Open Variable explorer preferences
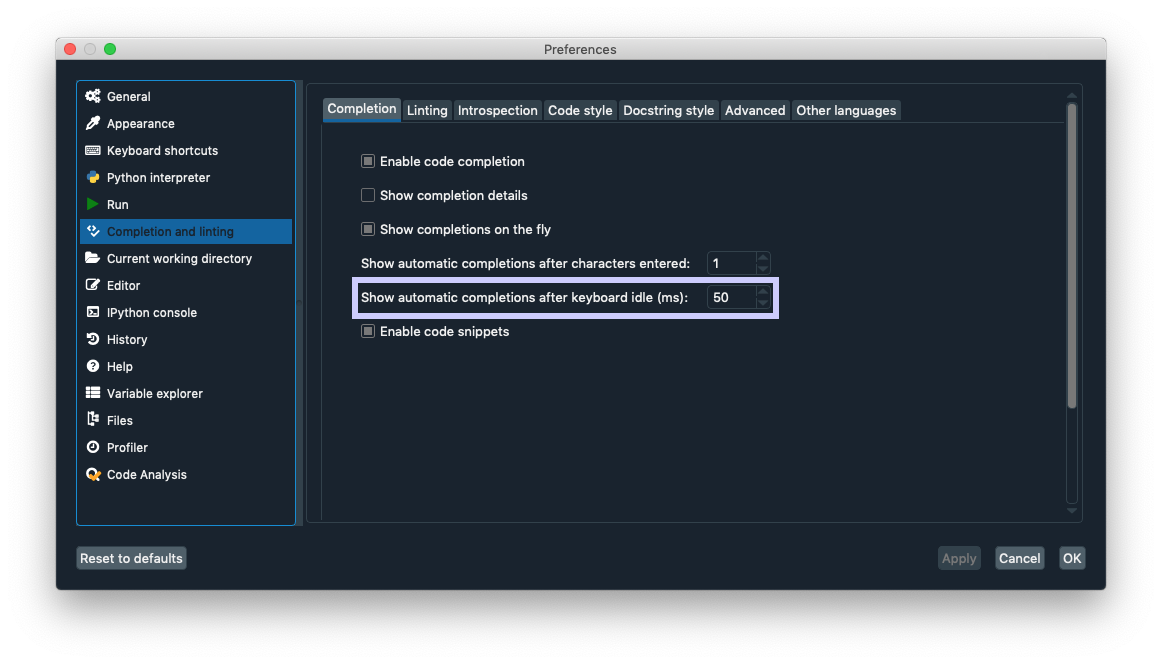1162x664 pixels. point(186,393)
